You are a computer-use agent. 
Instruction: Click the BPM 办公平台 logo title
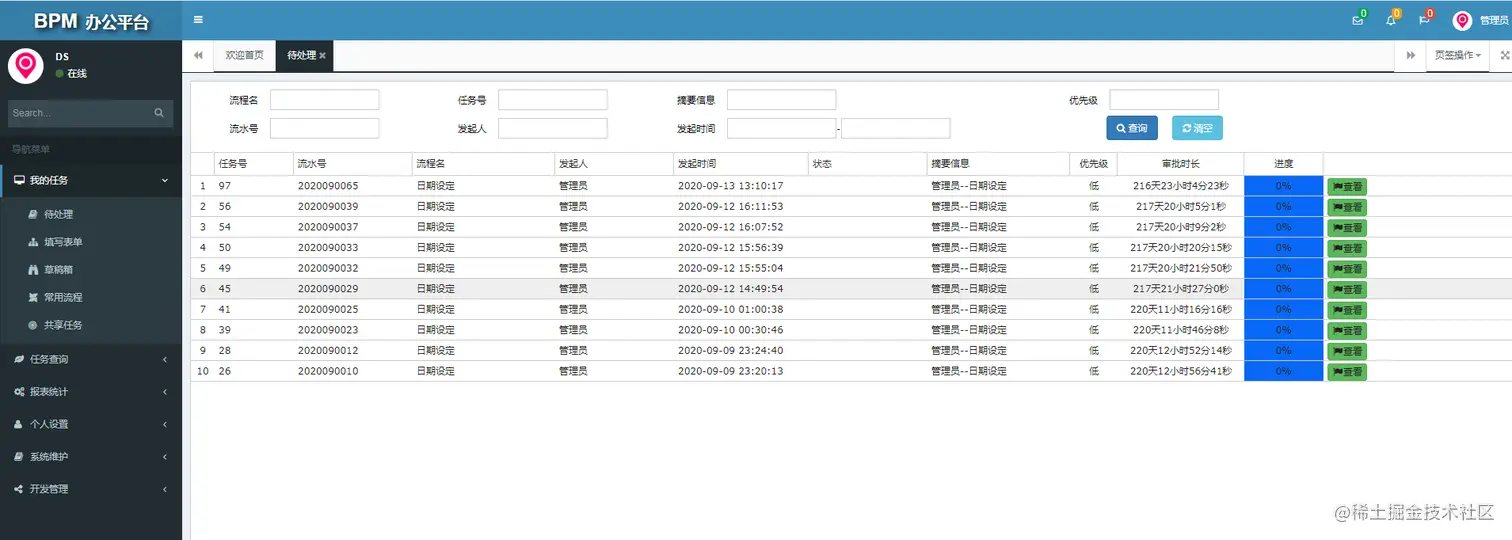tap(91, 21)
